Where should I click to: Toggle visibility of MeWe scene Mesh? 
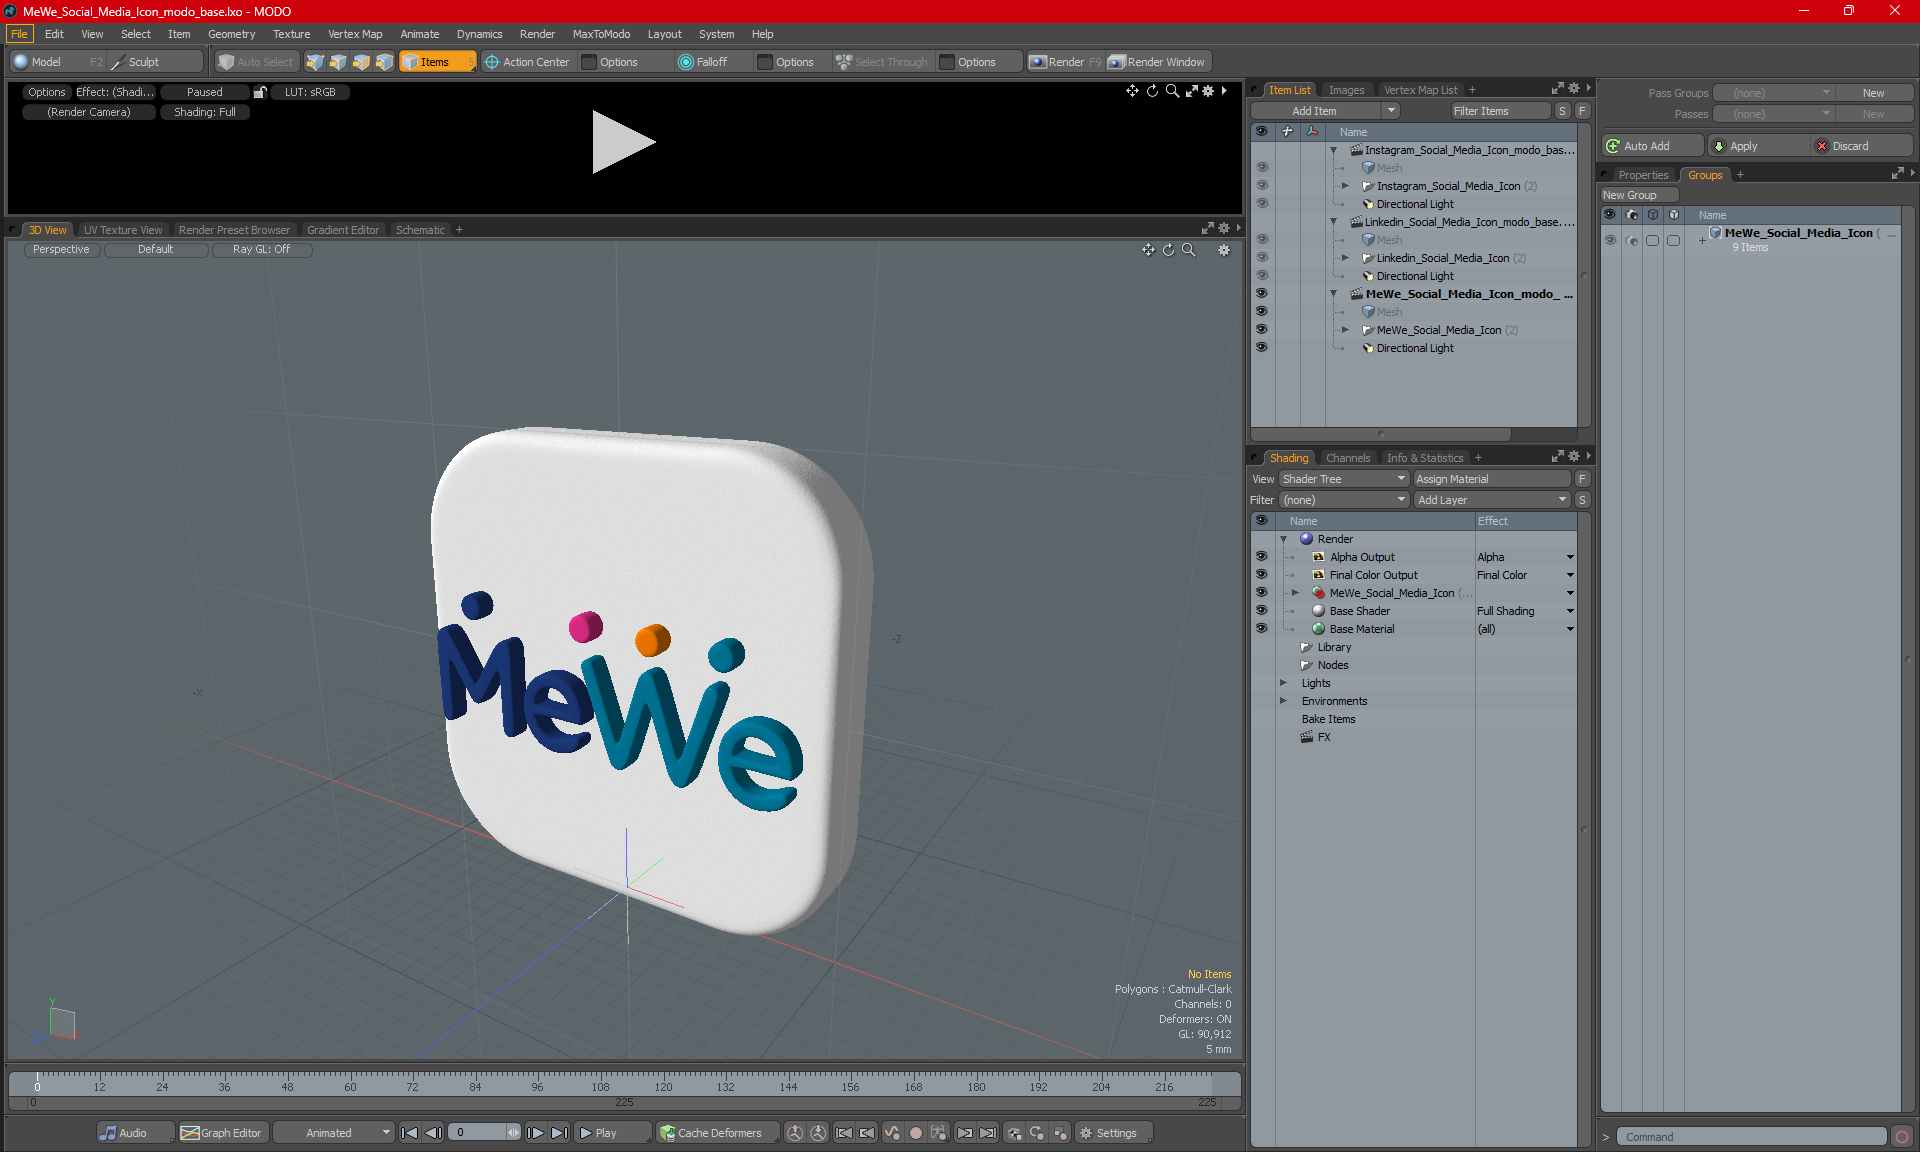tap(1262, 312)
